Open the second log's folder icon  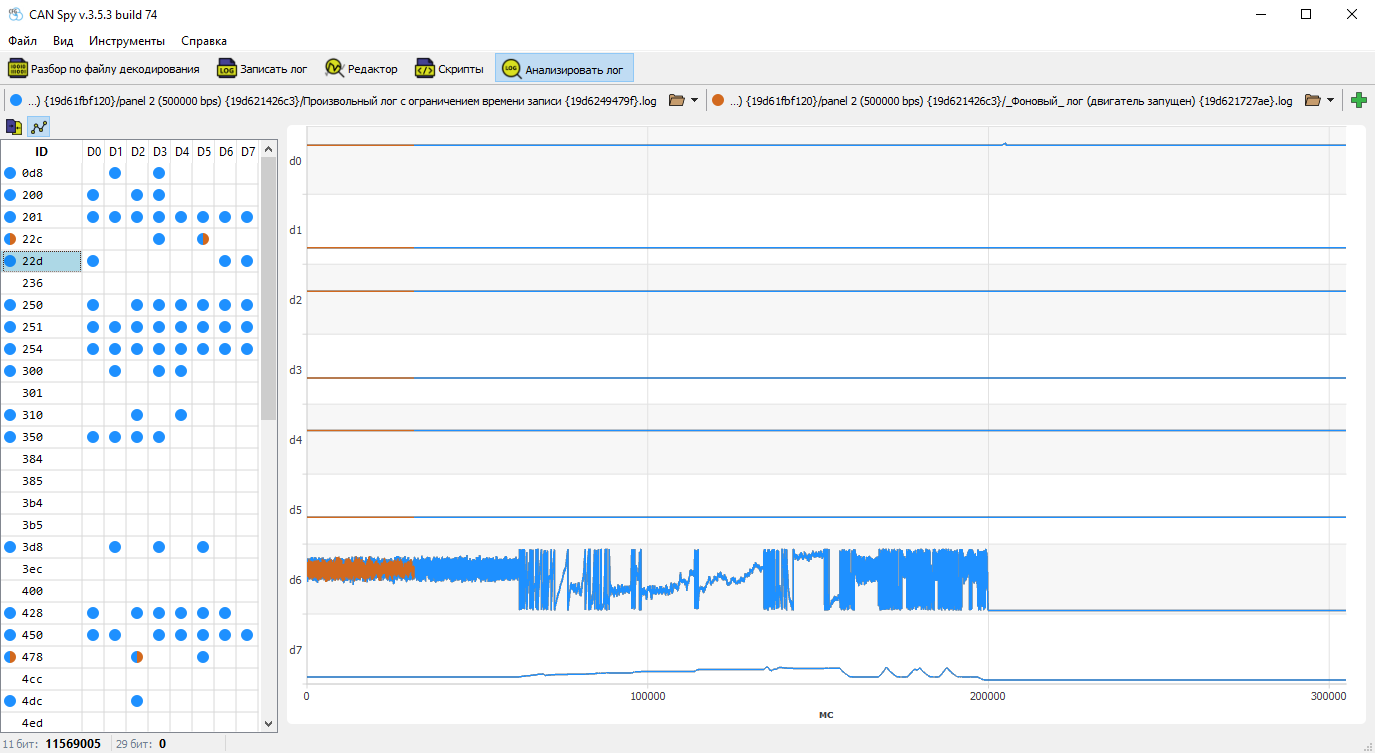click(x=1313, y=100)
